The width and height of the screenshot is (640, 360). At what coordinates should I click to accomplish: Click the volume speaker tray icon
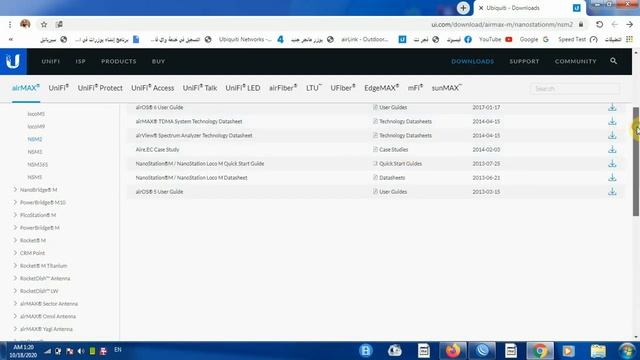point(81,351)
